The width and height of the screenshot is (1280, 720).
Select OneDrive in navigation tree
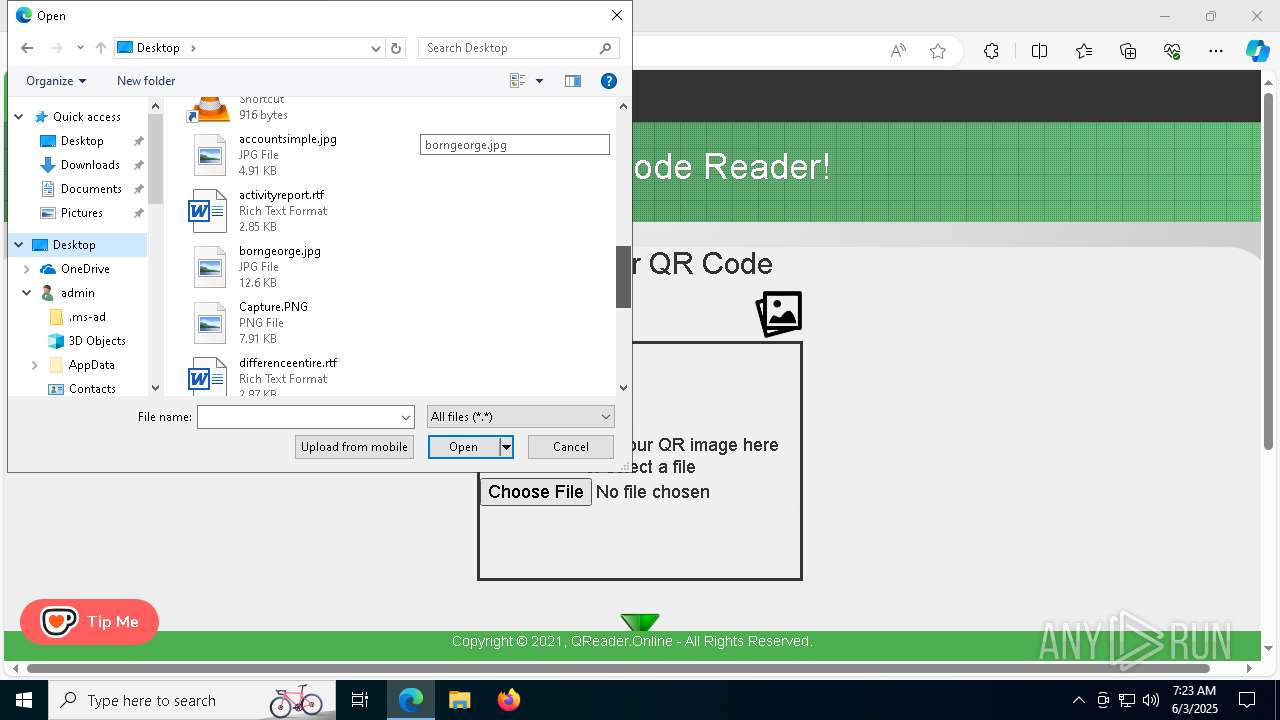pyautogui.click(x=85, y=269)
